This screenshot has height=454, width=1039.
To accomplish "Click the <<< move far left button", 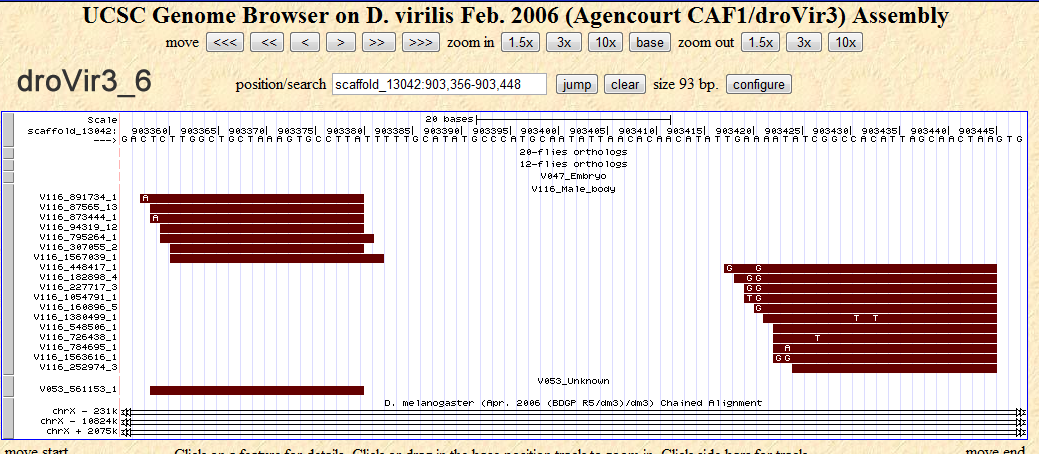I will click(225, 42).
